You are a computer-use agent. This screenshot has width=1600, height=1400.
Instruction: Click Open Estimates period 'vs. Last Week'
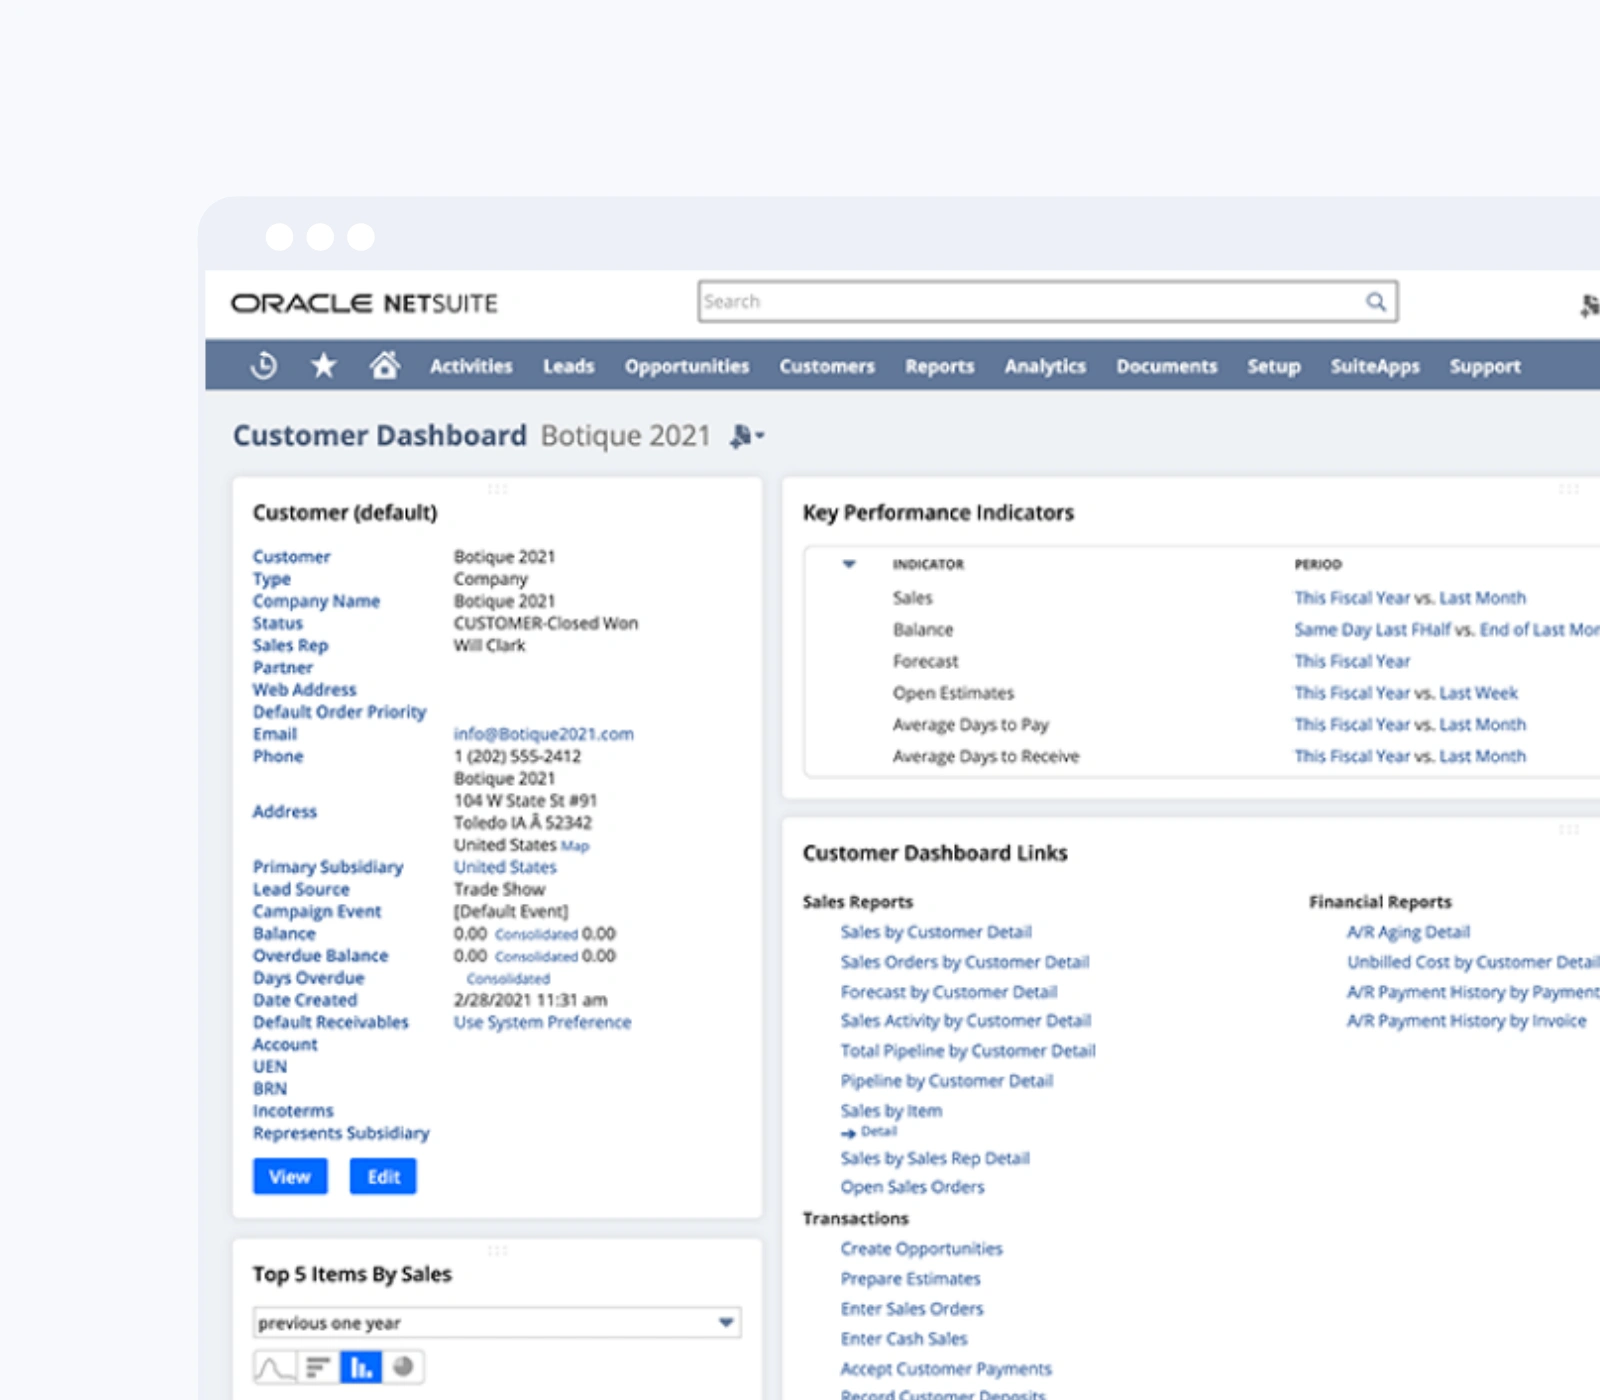(x=1466, y=693)
